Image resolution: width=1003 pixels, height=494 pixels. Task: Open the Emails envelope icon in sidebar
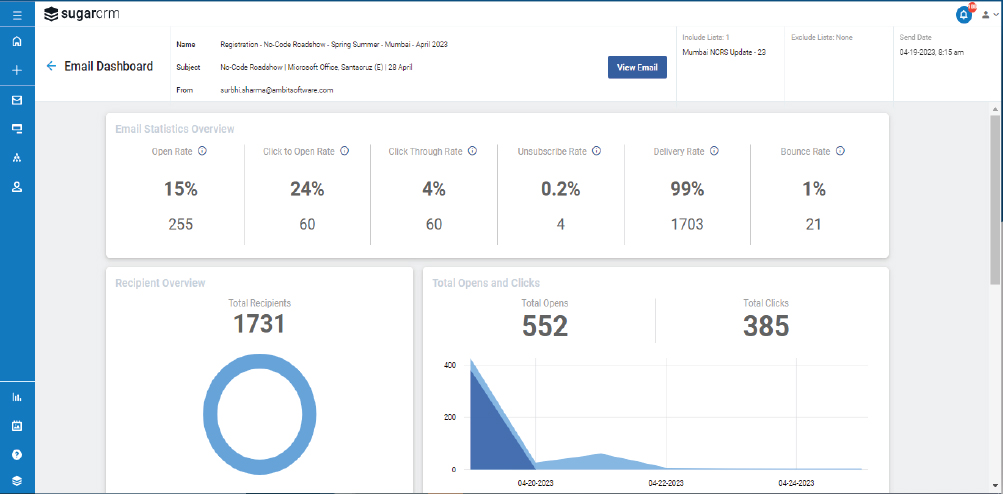17,100
